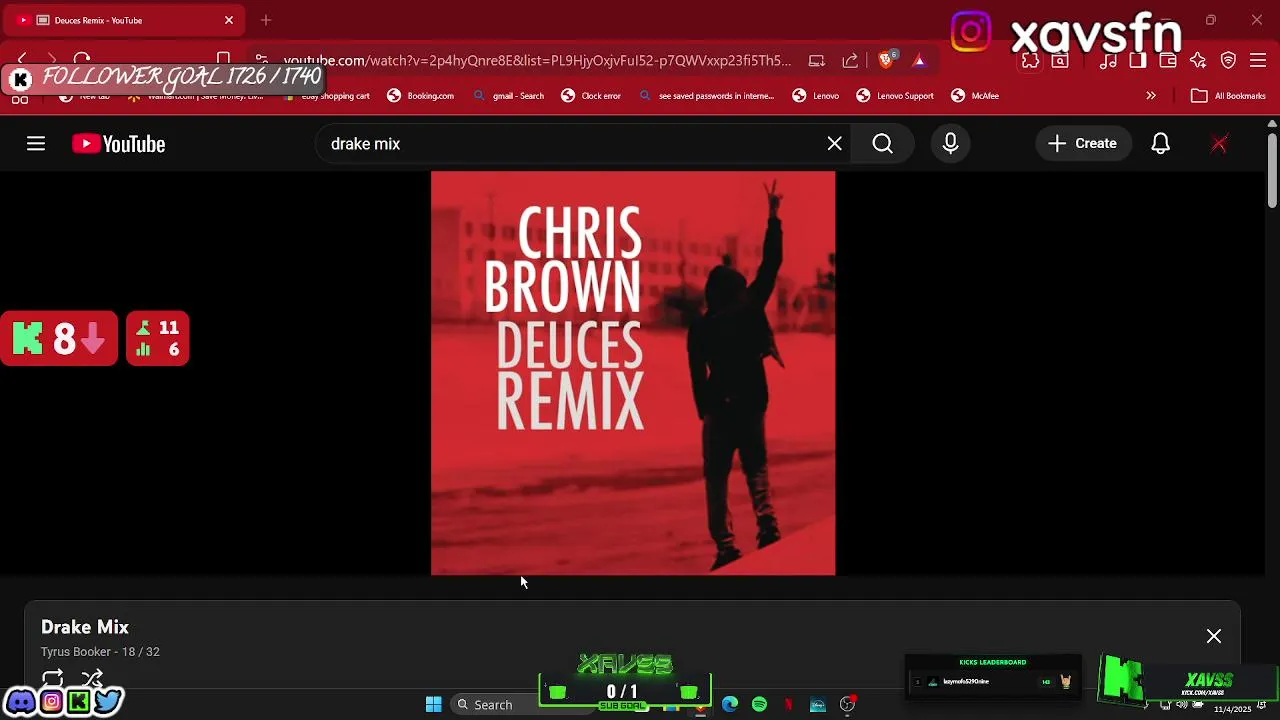This screenshot has height=720, width=1280.
Task: Open the Booking.com bookmark
Action: click(421, 96)
